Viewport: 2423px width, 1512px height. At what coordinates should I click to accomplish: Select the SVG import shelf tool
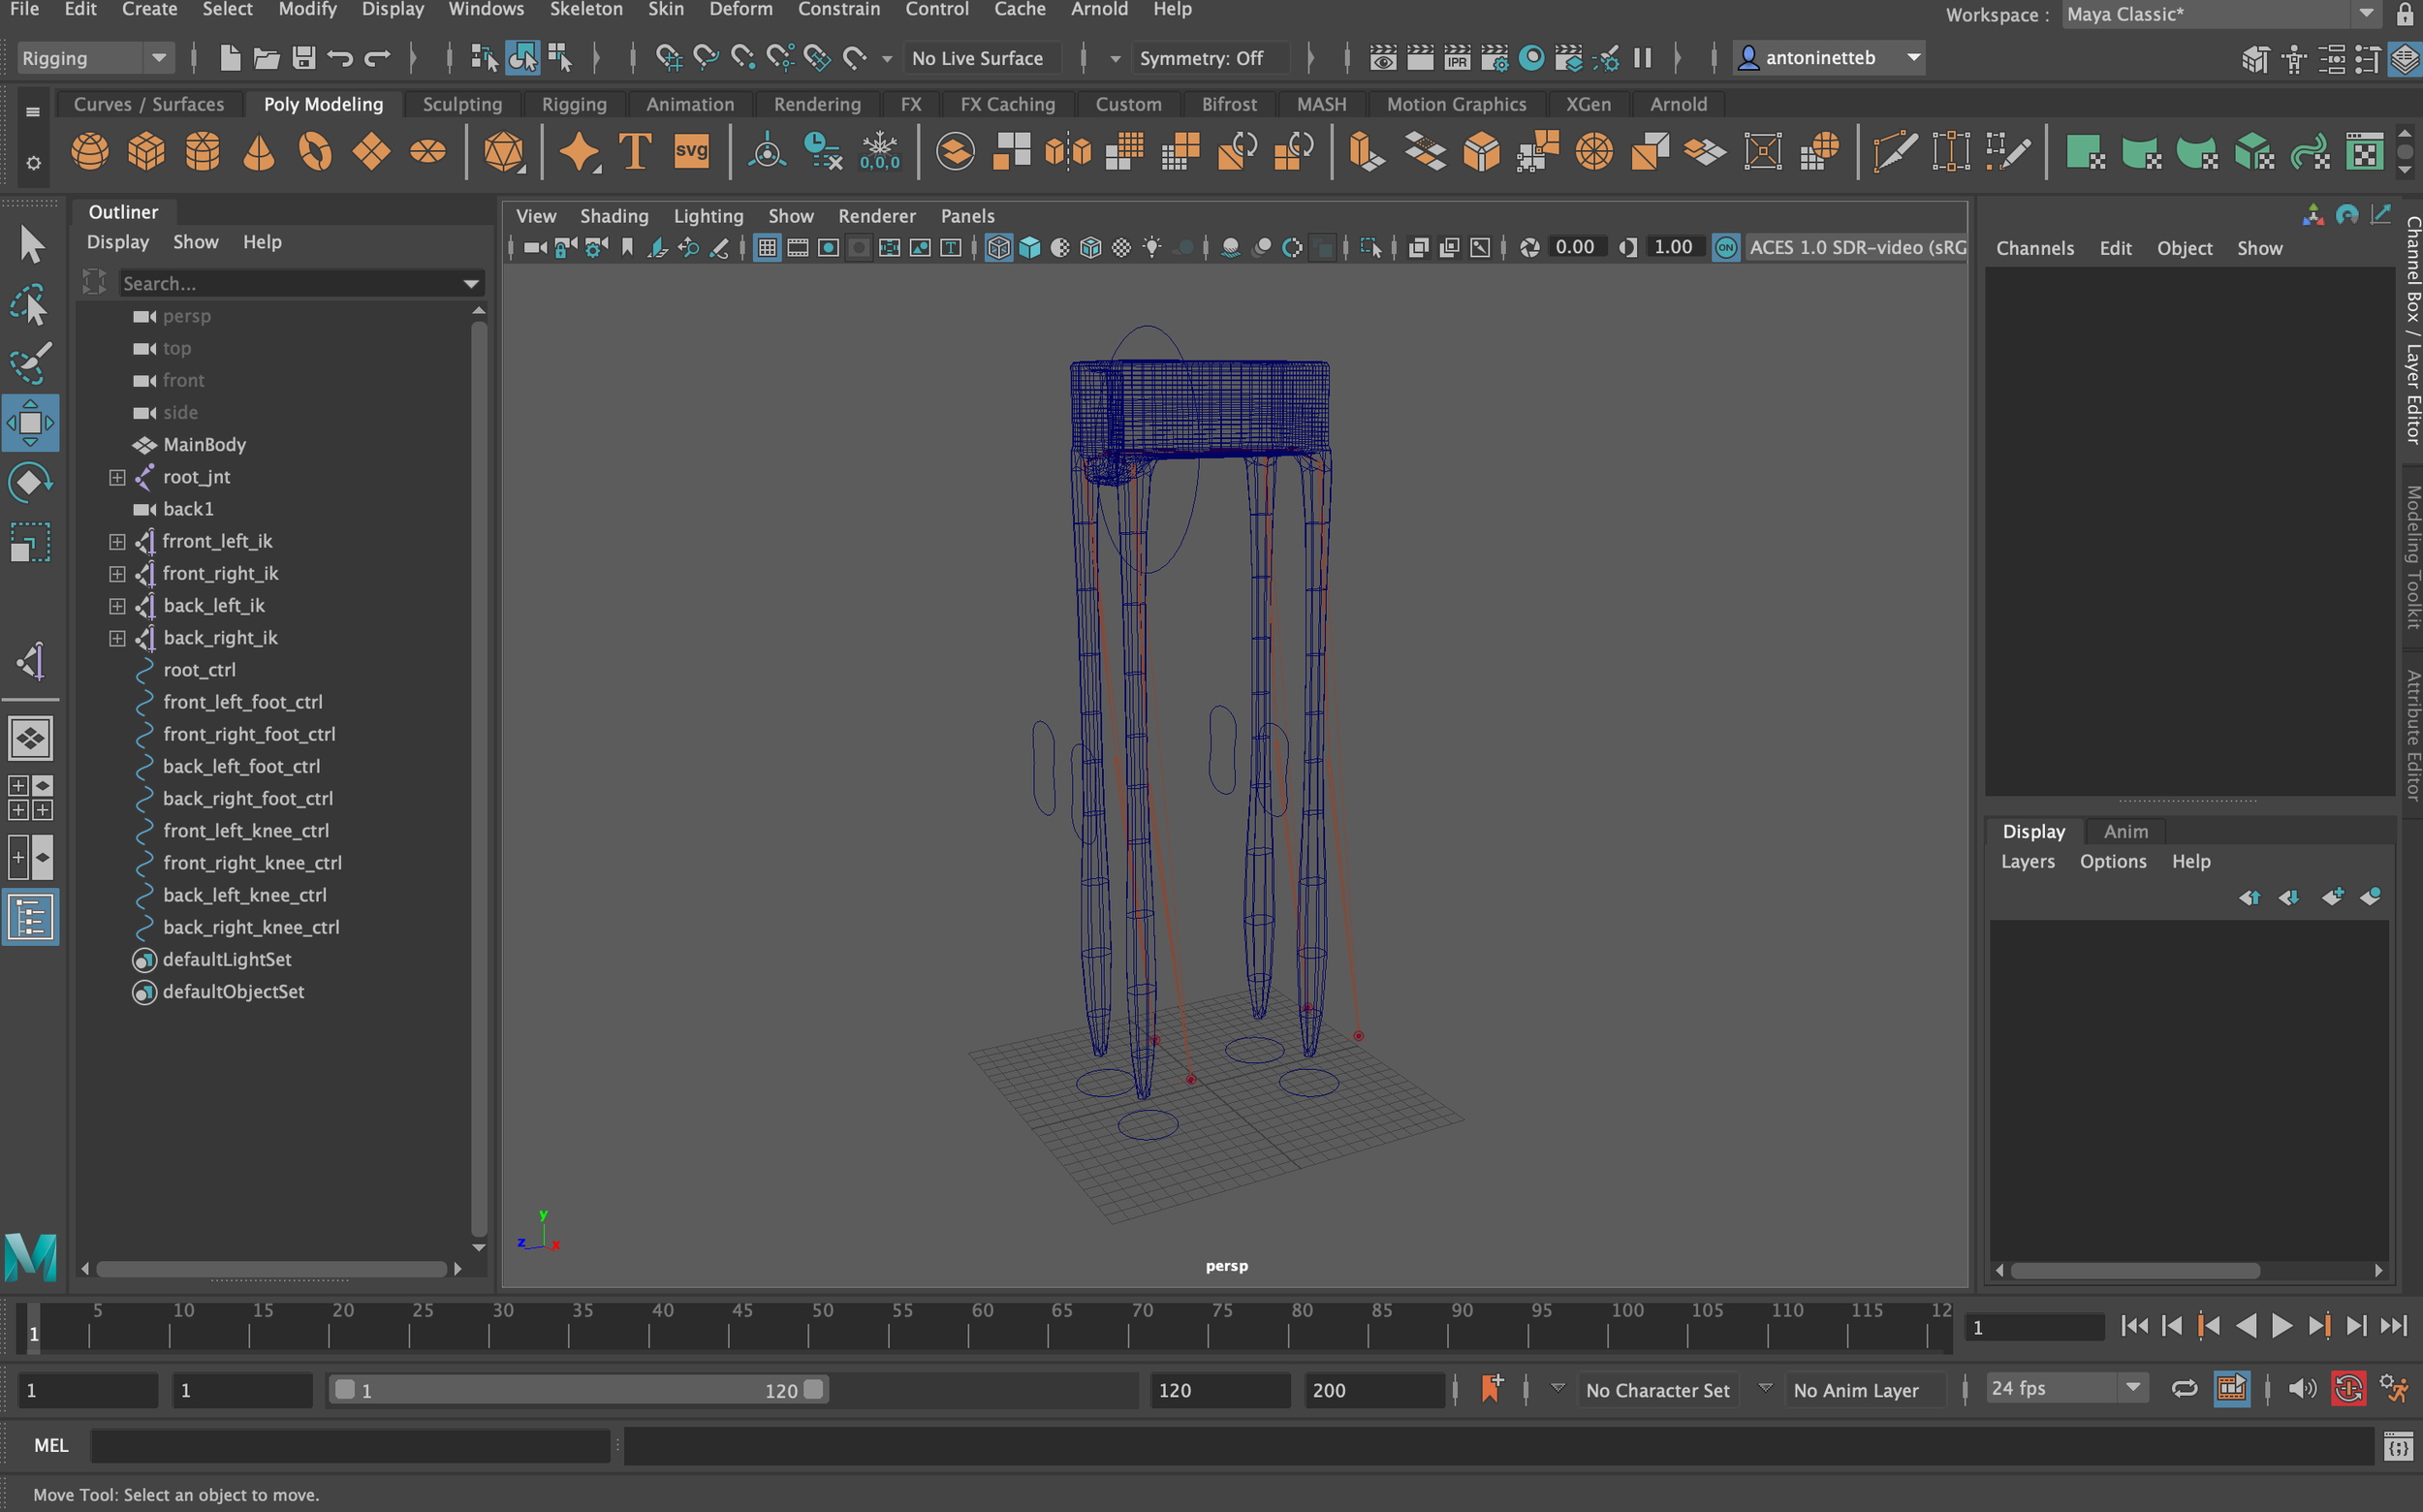tap(691, 152)
